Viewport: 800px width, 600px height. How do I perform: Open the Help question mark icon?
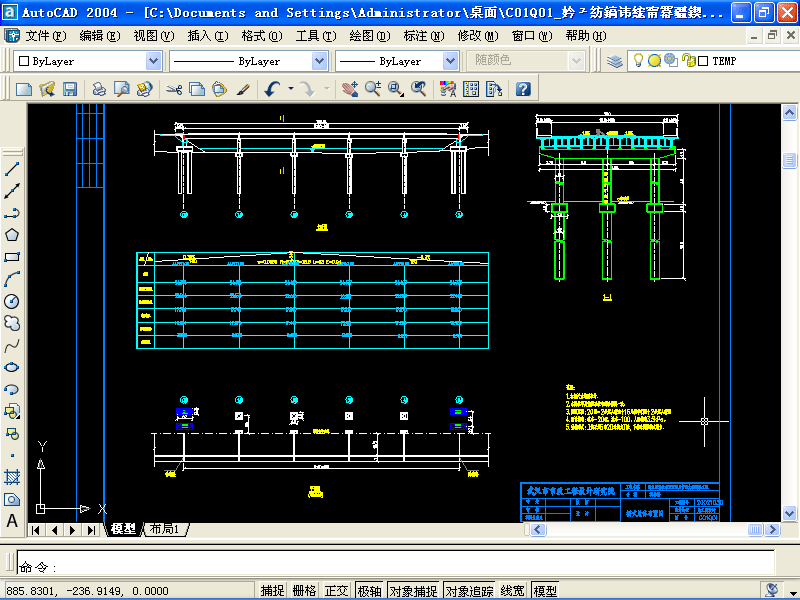[x=523, y=89]
